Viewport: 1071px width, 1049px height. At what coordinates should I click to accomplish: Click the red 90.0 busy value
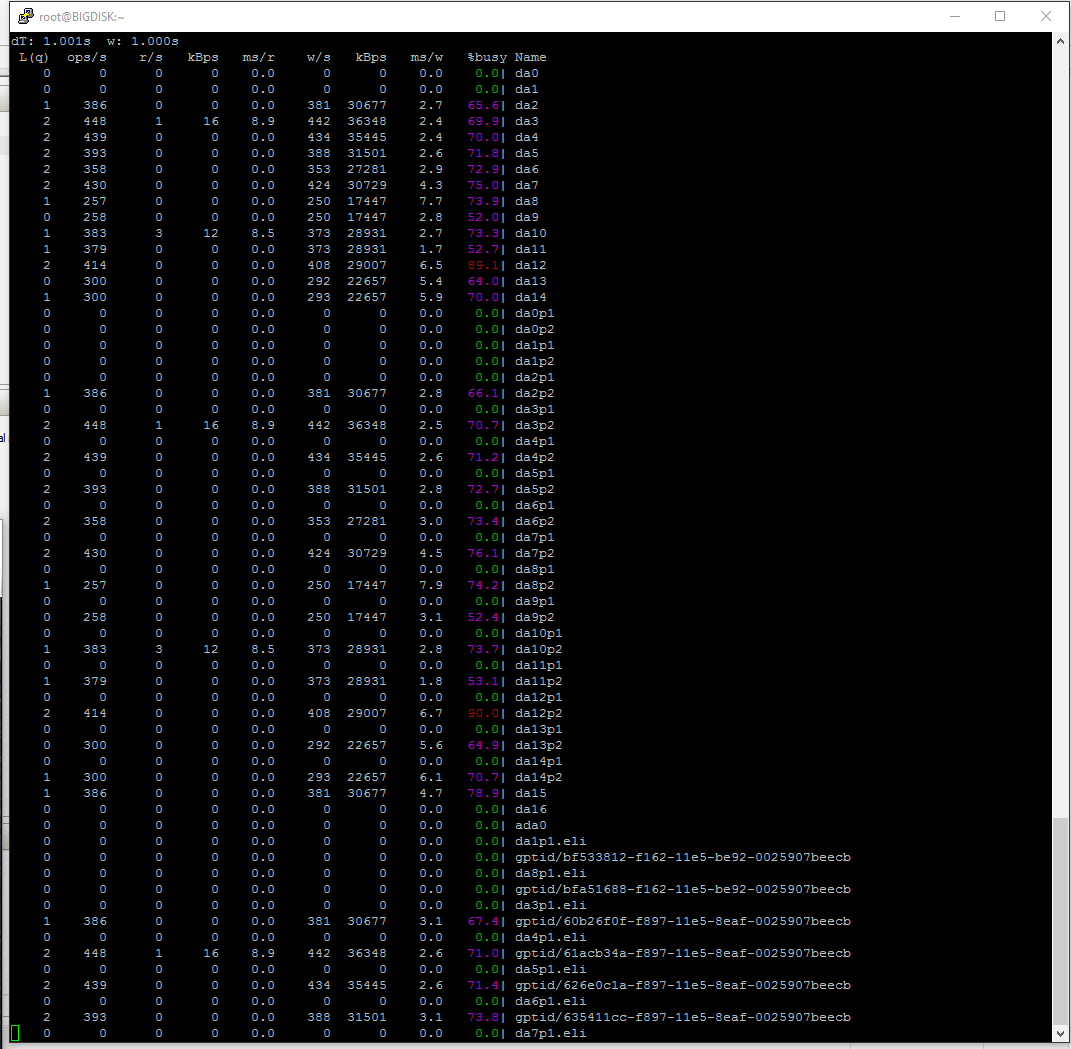483,713
